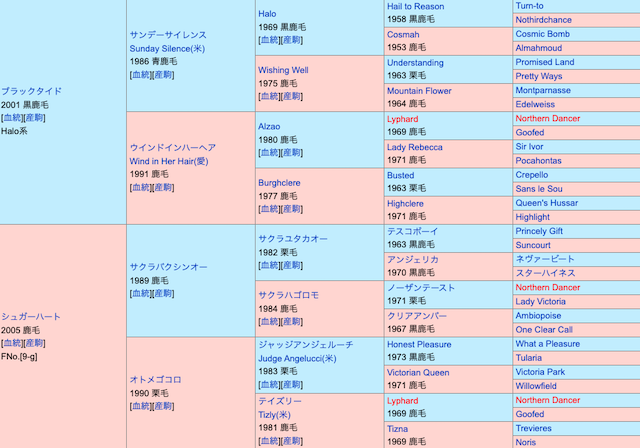Viewport: 640px width, 448px height.
Task: Click the Mountain Flower link
Action: 419,90
